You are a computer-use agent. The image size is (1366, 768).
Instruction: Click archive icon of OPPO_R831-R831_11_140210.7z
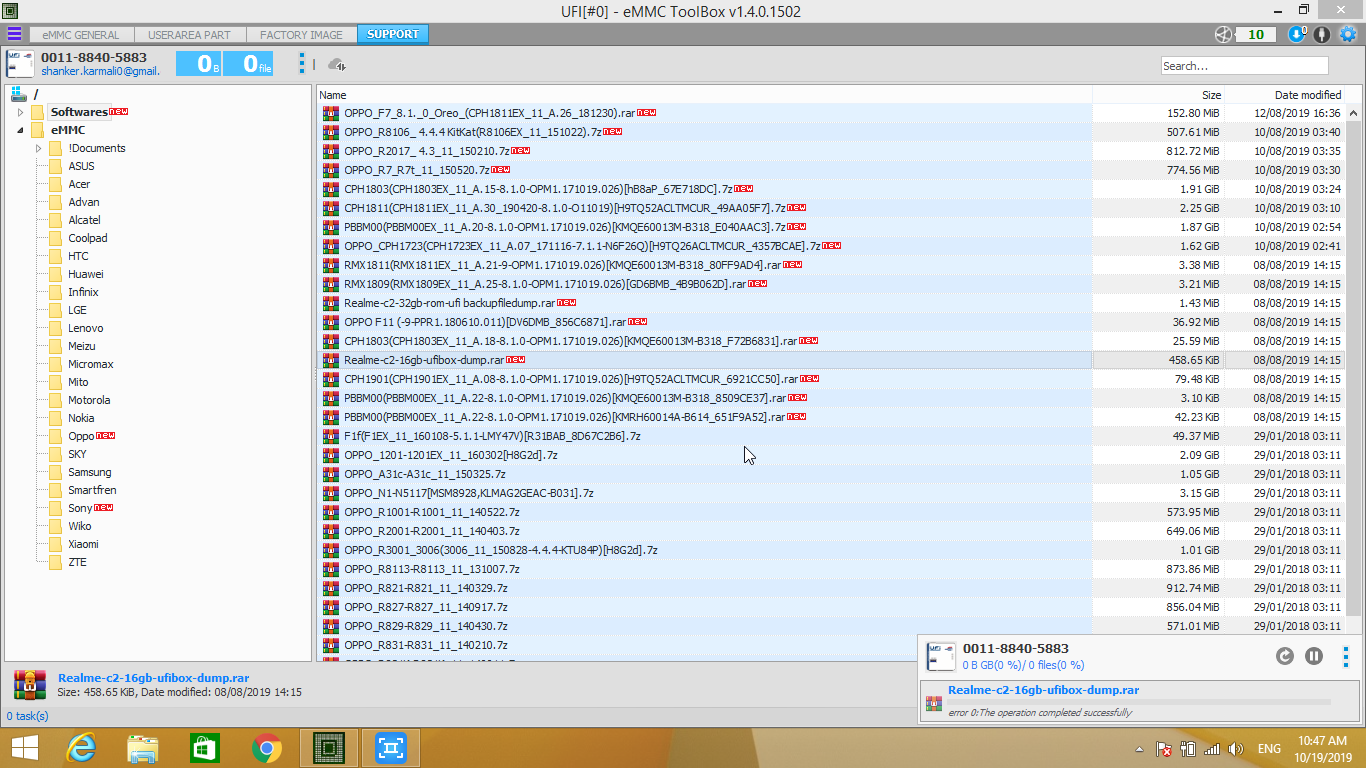331,645
